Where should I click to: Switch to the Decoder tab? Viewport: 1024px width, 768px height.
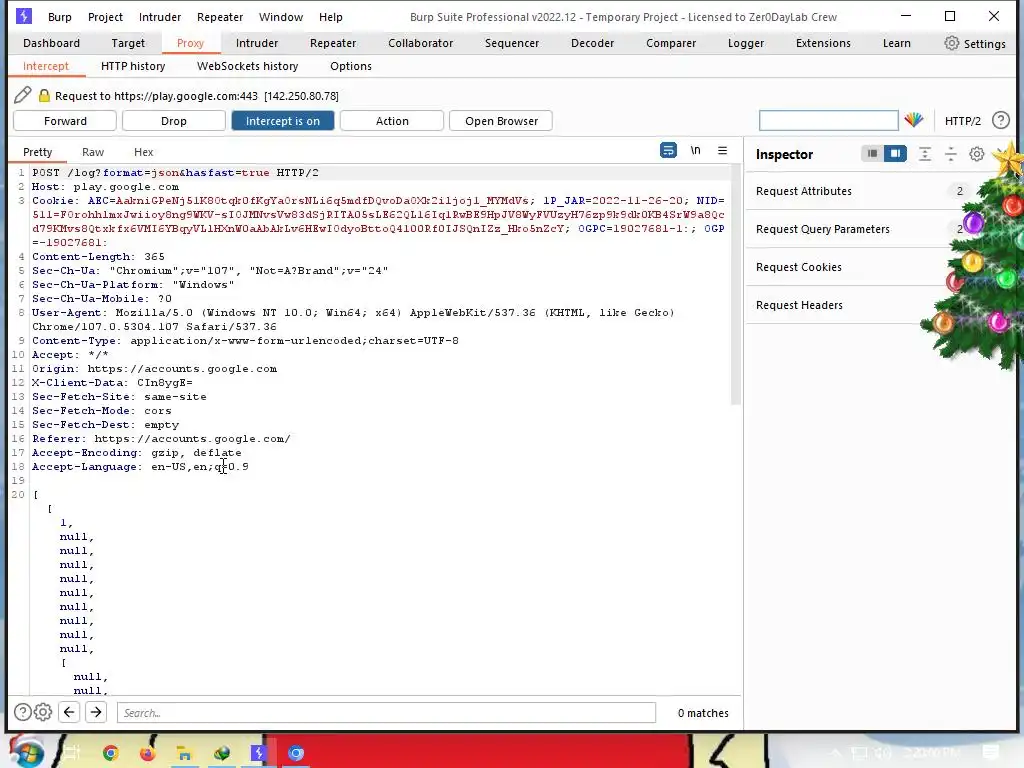pyautogui.click(x=592, y=43)
